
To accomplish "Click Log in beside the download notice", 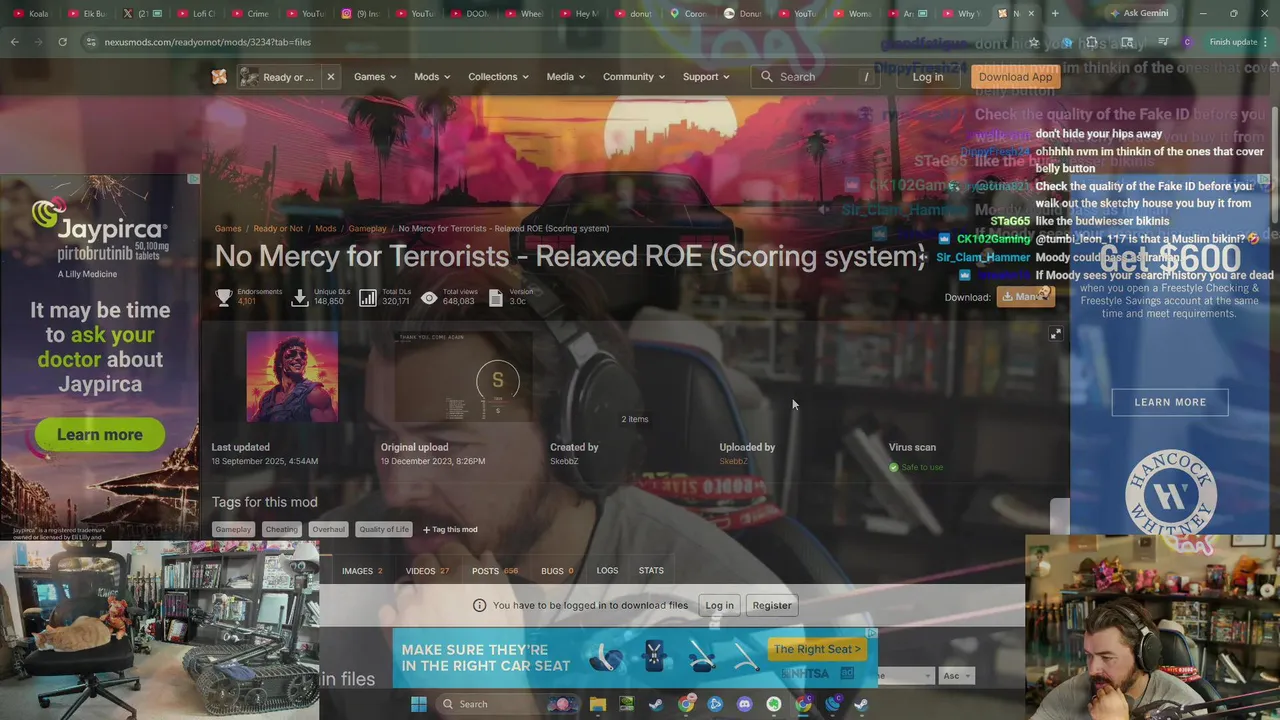I will (x=719, y=605).
